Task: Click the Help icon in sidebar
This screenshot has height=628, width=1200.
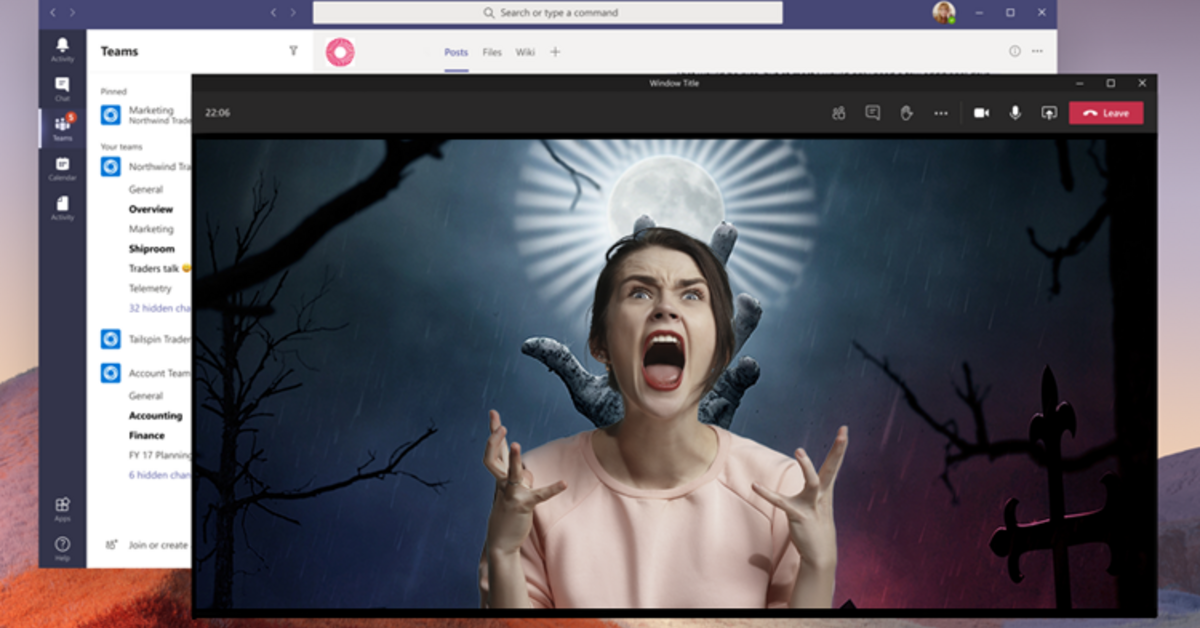Action: pyautogui.click(x=62, y=548)
